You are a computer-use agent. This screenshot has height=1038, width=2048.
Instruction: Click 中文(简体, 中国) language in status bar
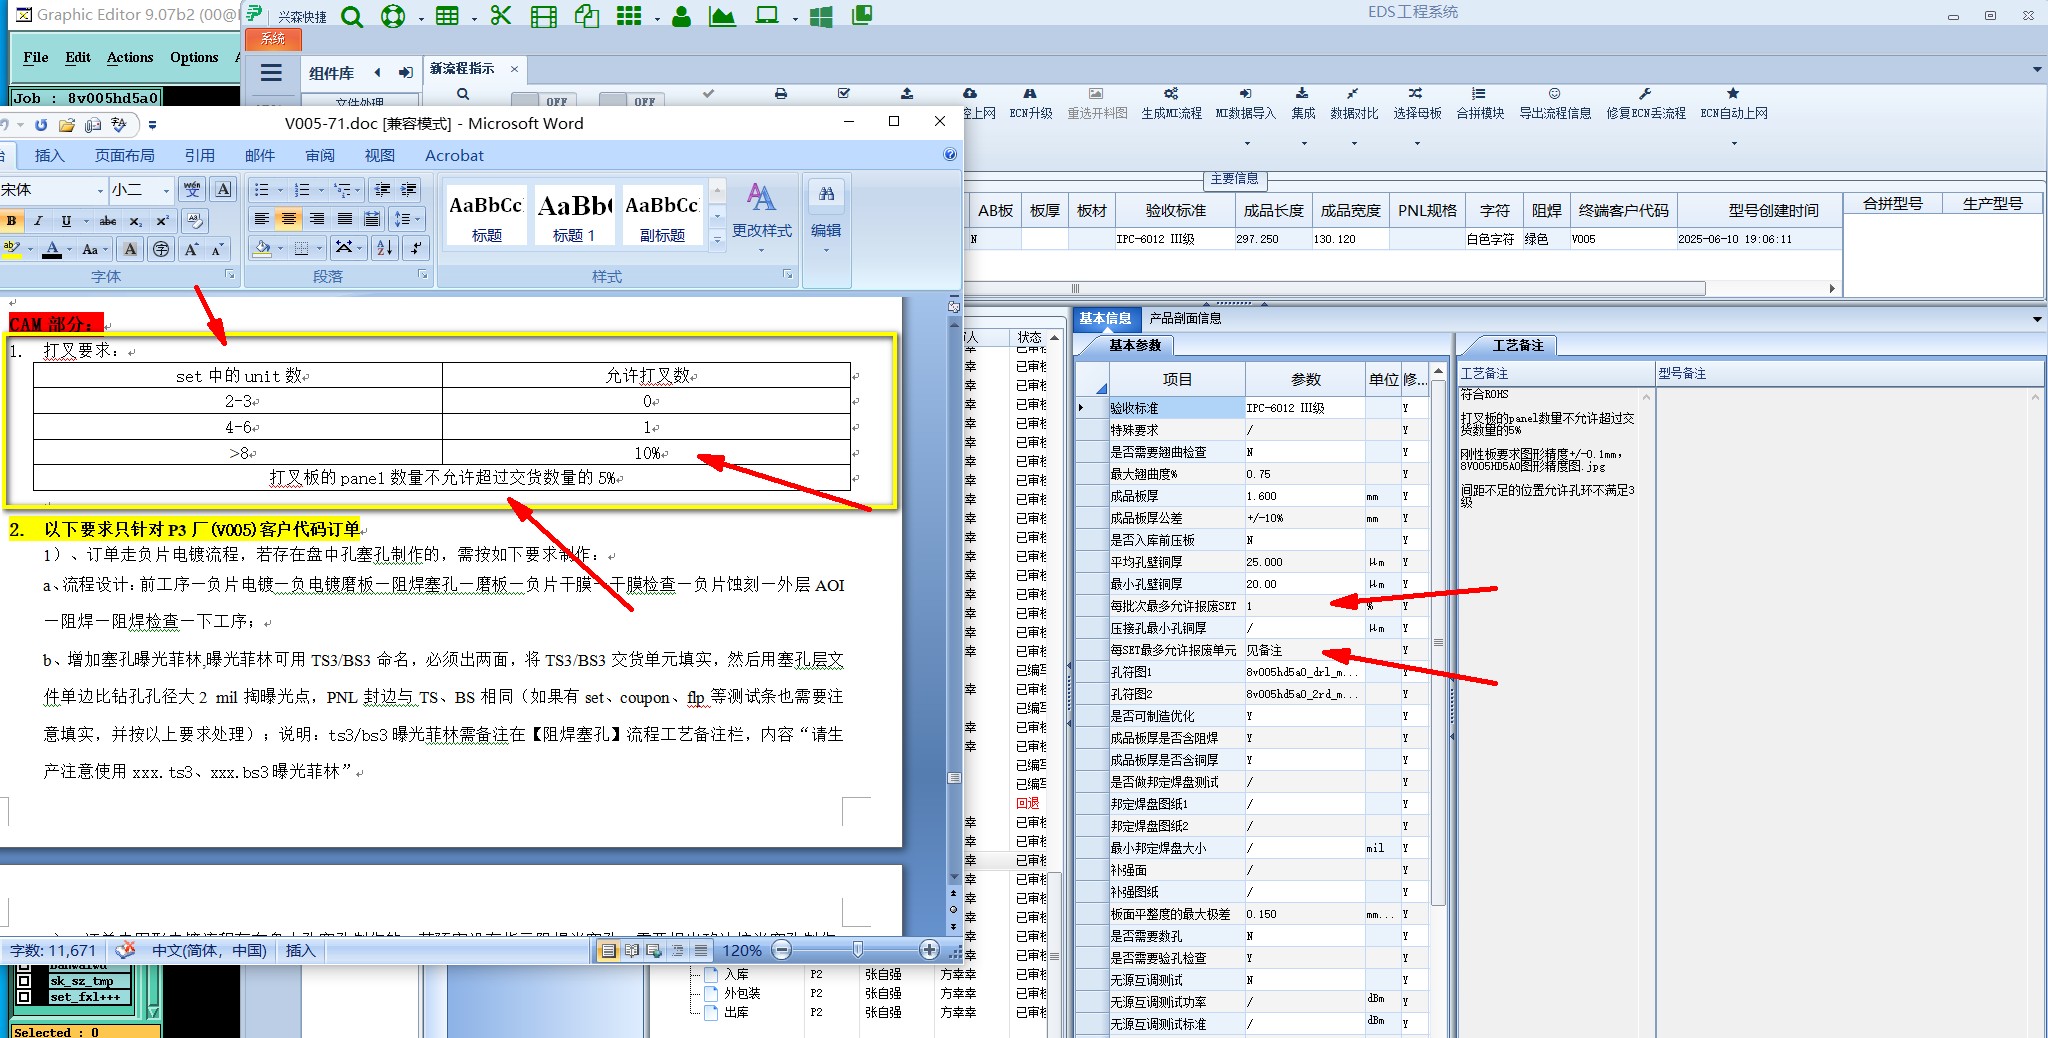209,950
